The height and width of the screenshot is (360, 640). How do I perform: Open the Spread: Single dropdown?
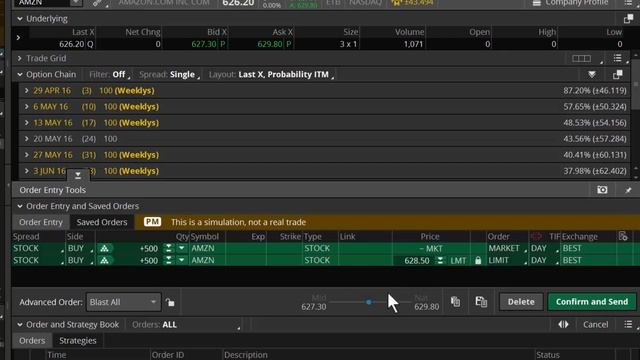[x=169, y=74]
